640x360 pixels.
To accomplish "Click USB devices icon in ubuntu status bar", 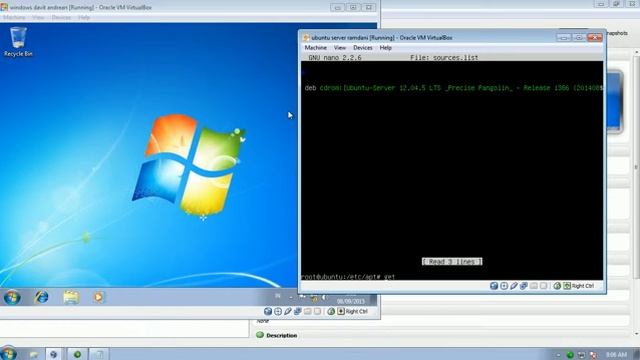I will (x=513, y=286).
